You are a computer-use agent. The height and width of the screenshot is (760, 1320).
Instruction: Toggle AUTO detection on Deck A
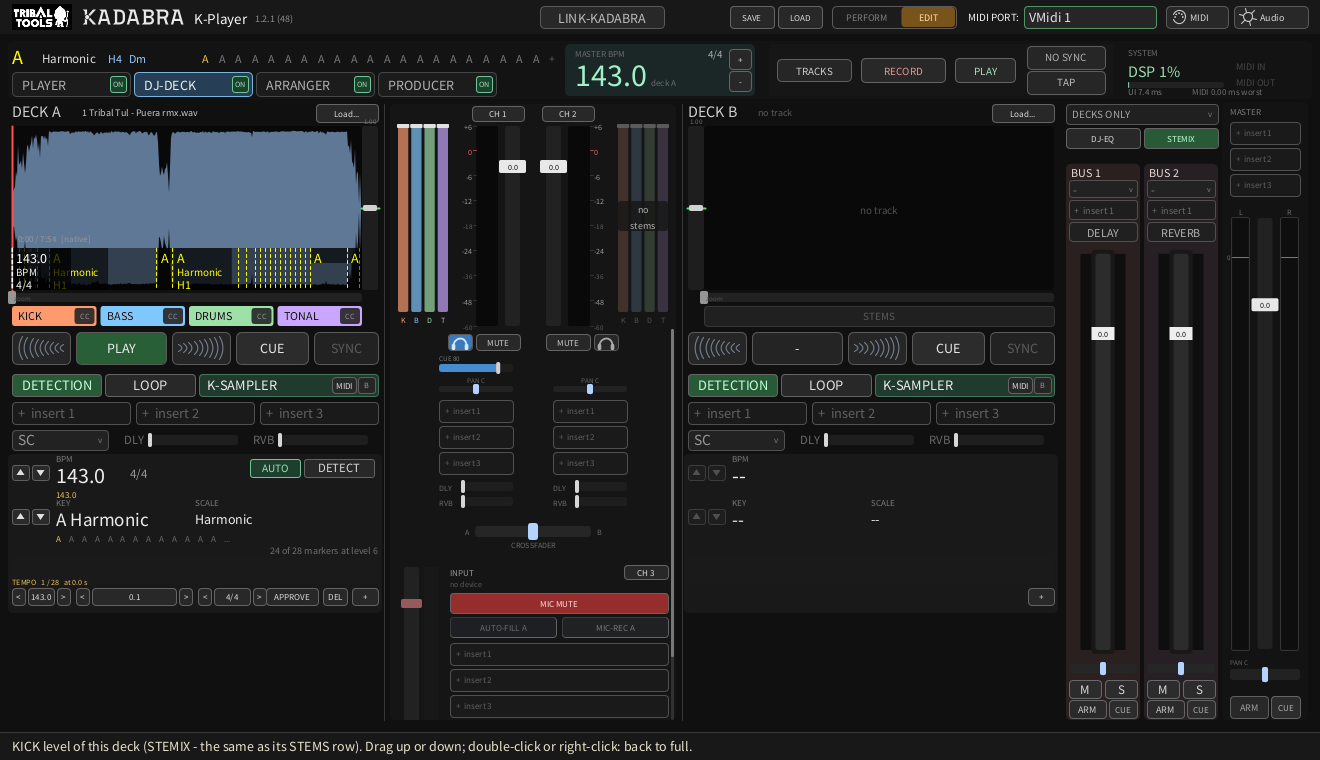point(275,468)
